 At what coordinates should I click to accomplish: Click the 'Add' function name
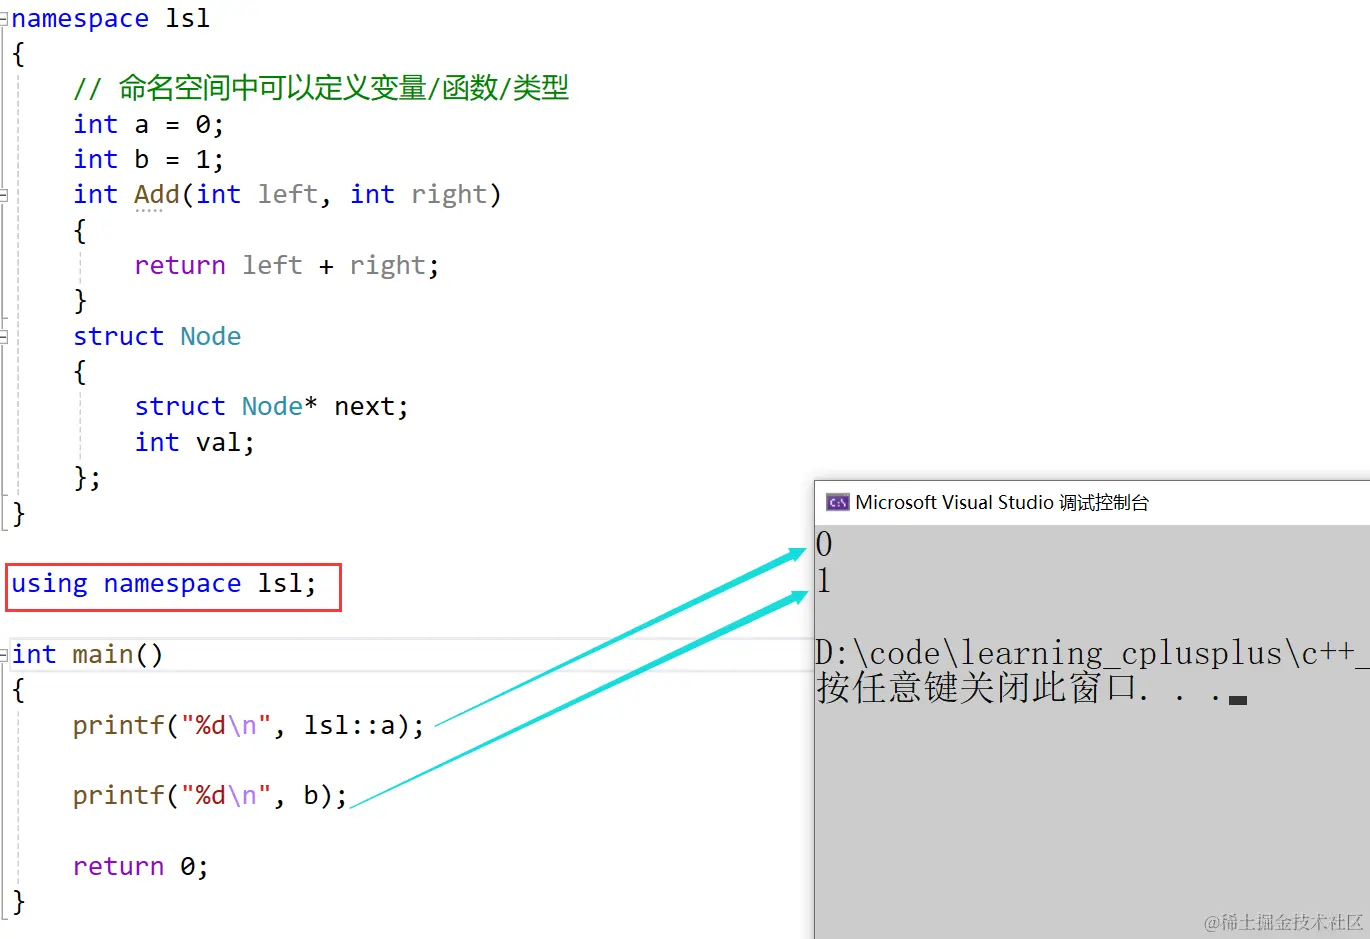coord(156,195)
